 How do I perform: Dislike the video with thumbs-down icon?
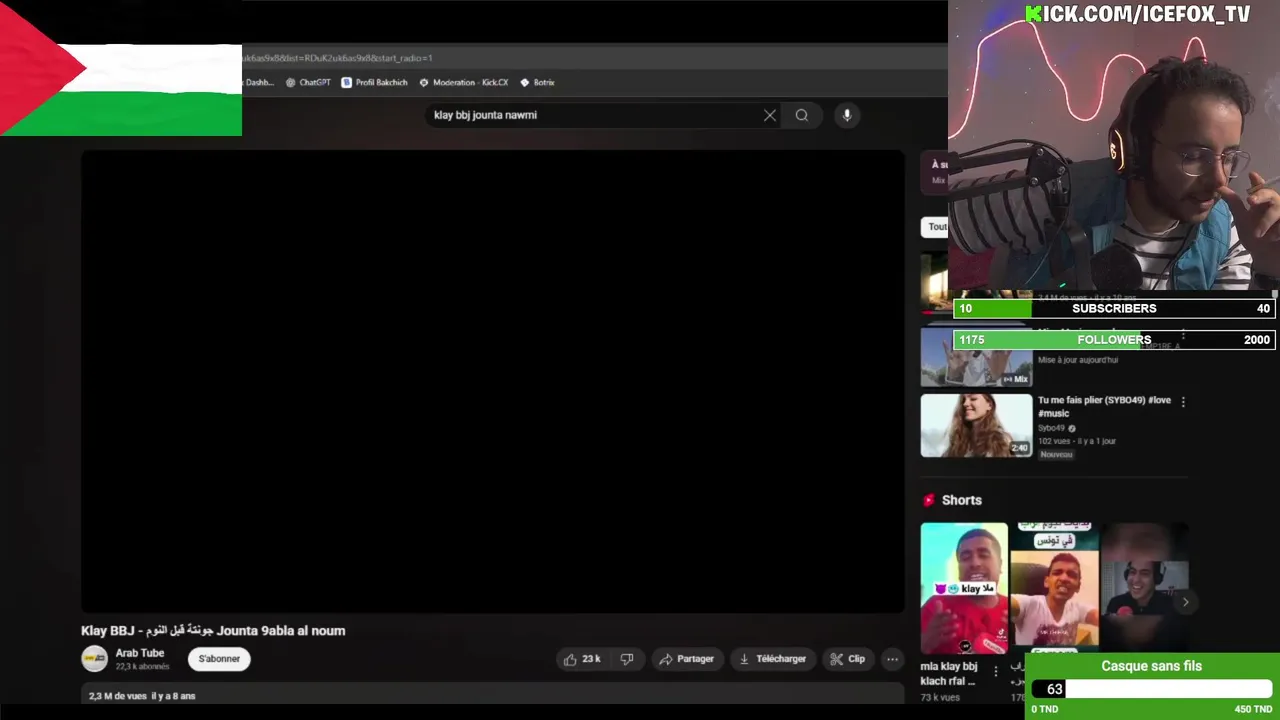coord(627,659)
